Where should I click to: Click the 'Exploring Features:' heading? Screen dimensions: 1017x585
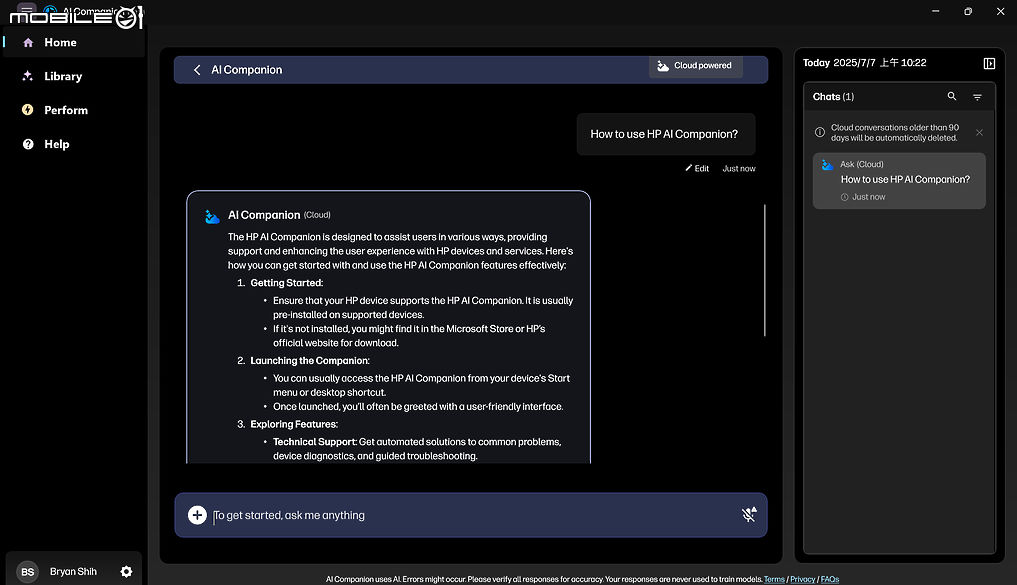point(294,424)
